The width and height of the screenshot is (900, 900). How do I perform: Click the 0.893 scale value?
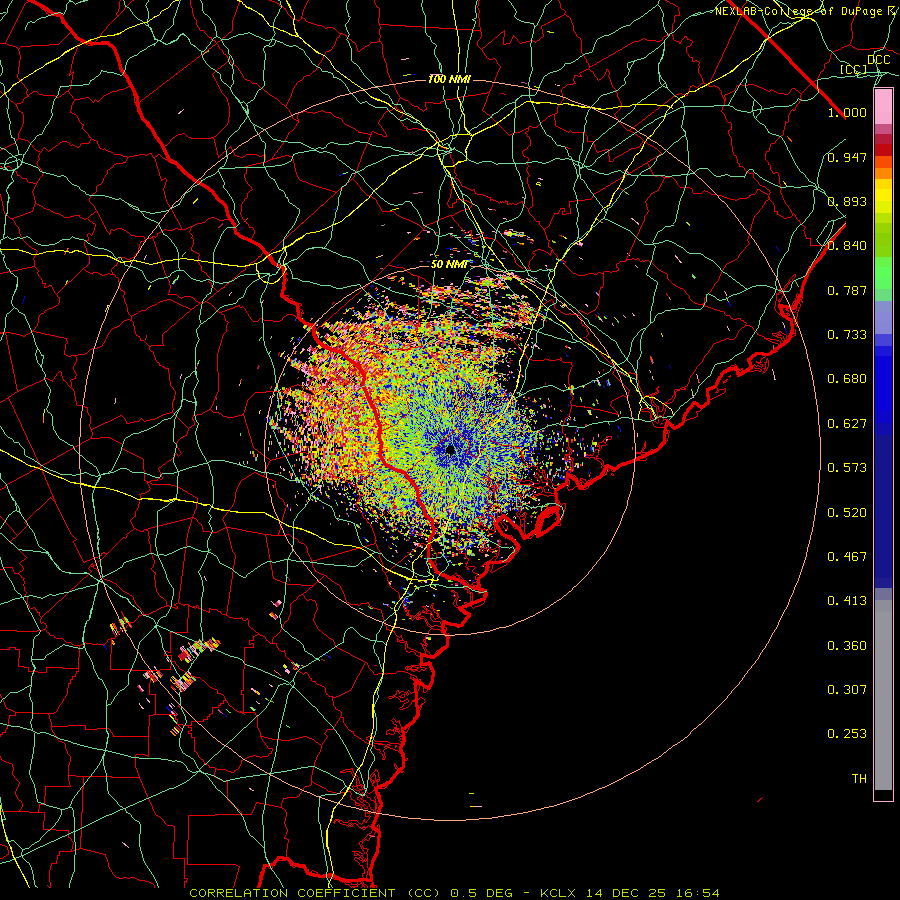pos(847,201)
